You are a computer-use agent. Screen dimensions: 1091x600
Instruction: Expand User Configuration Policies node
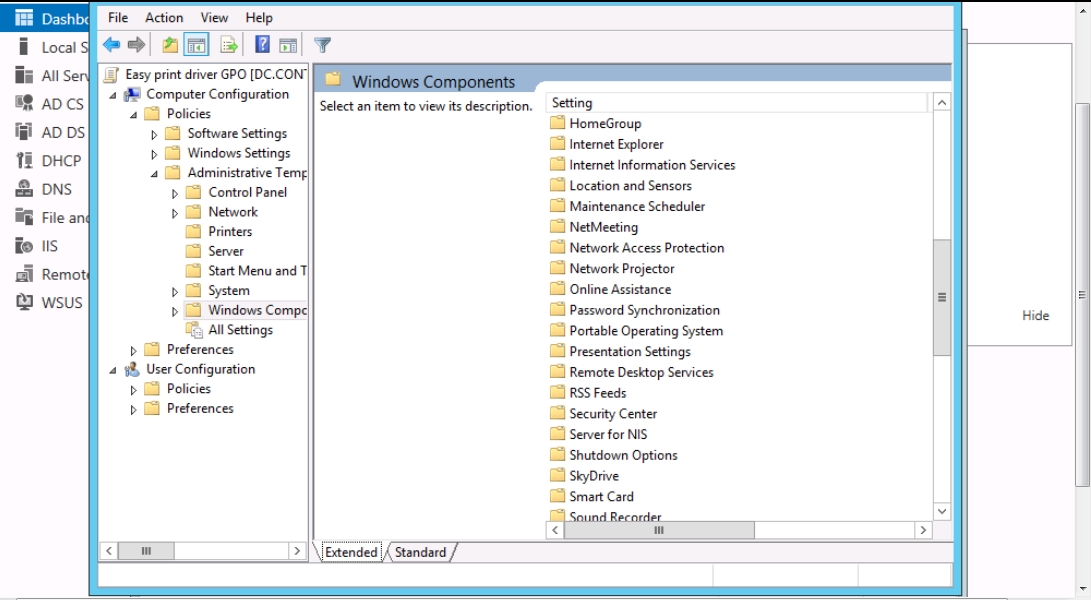134,389
